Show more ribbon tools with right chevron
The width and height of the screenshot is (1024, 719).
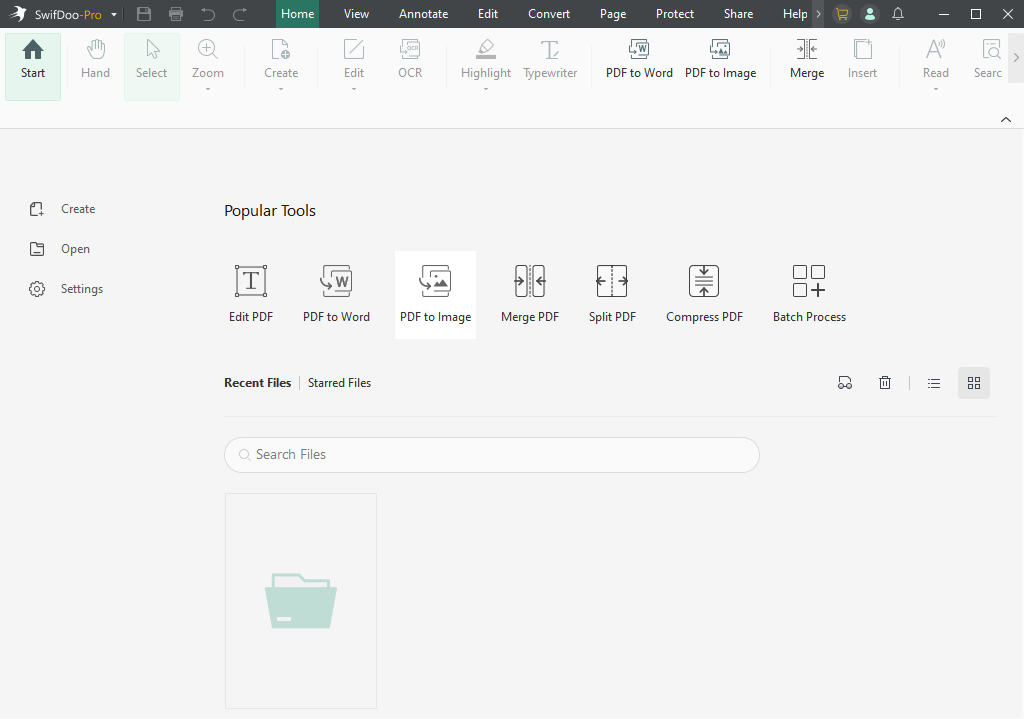(1016, 57)
